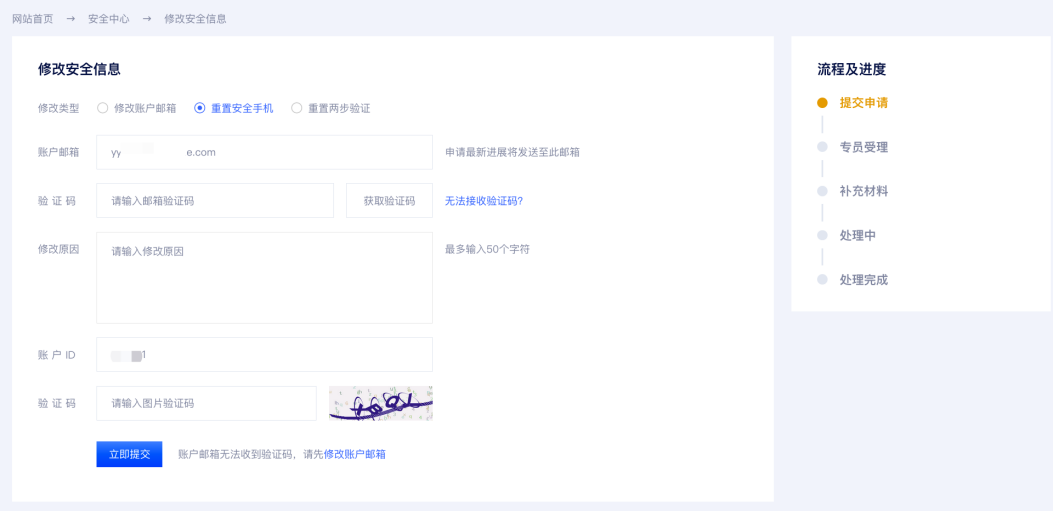
Task: Open the 修改账户邮箱 link near submit
Action: [x=355, y=455]
